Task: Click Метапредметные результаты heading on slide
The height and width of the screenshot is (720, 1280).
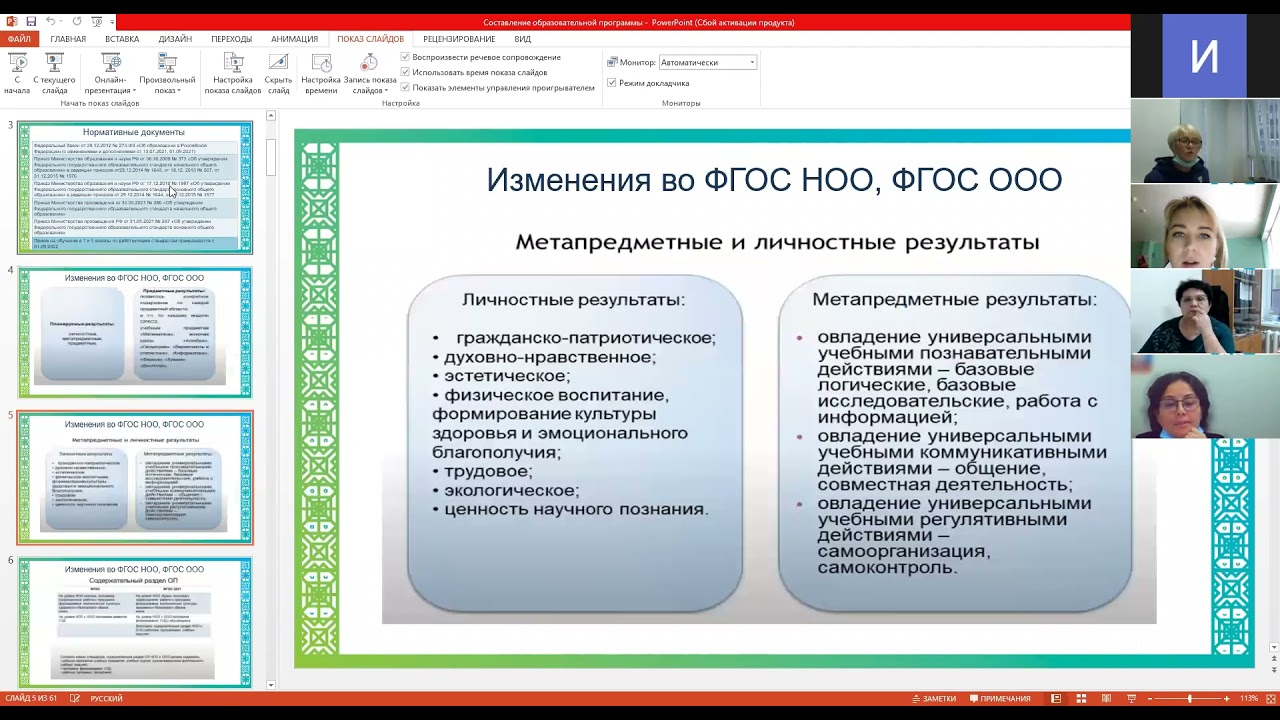Action: click(954, 299)
